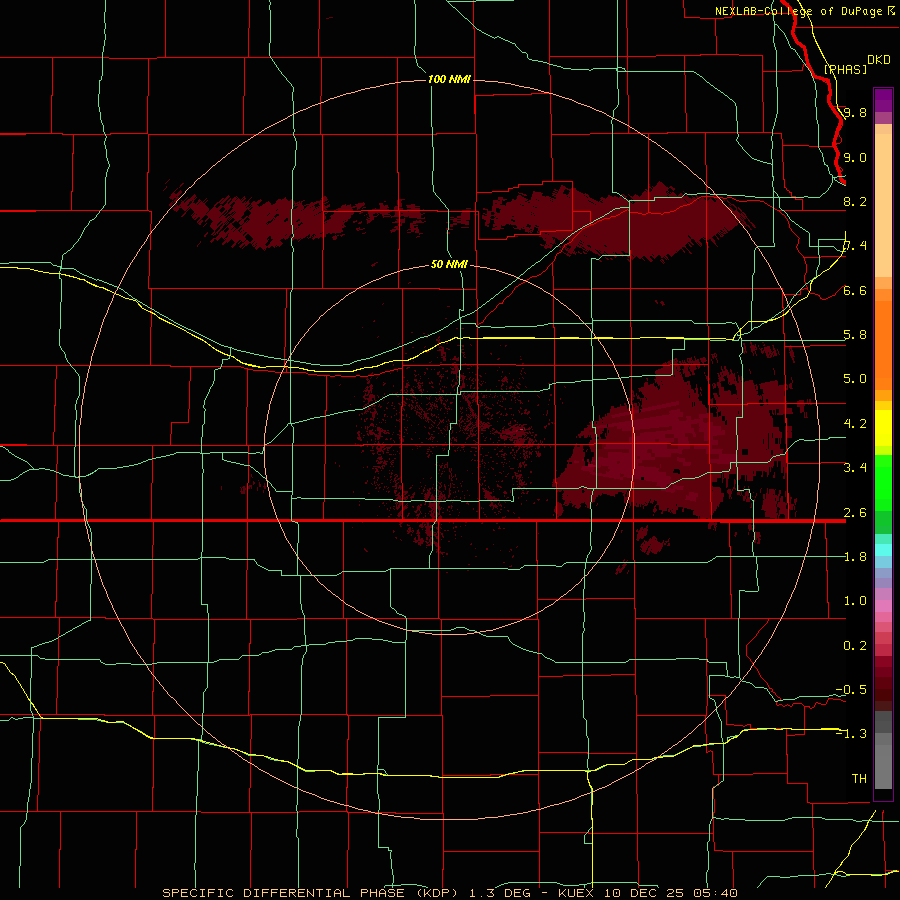Click the KUEX radar site identifier
The image size is (900, 900).
click(x=575, y=893)
